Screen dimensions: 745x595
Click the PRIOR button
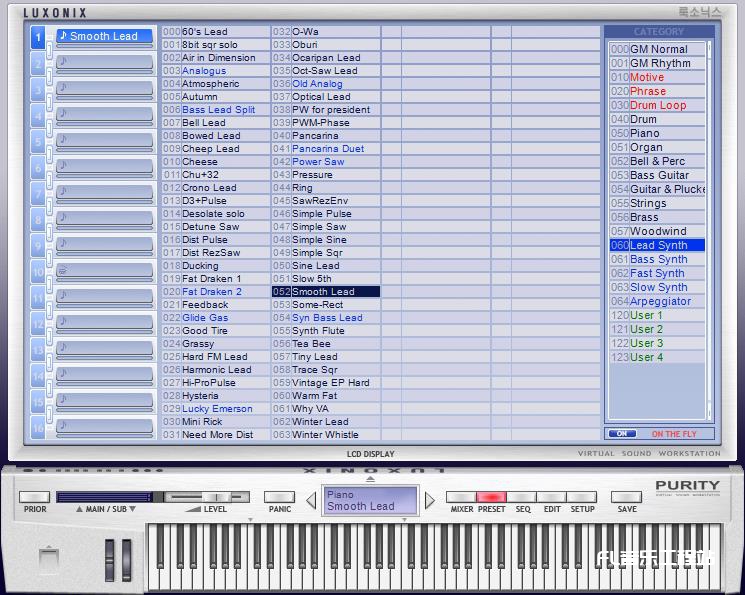point(34,497)
